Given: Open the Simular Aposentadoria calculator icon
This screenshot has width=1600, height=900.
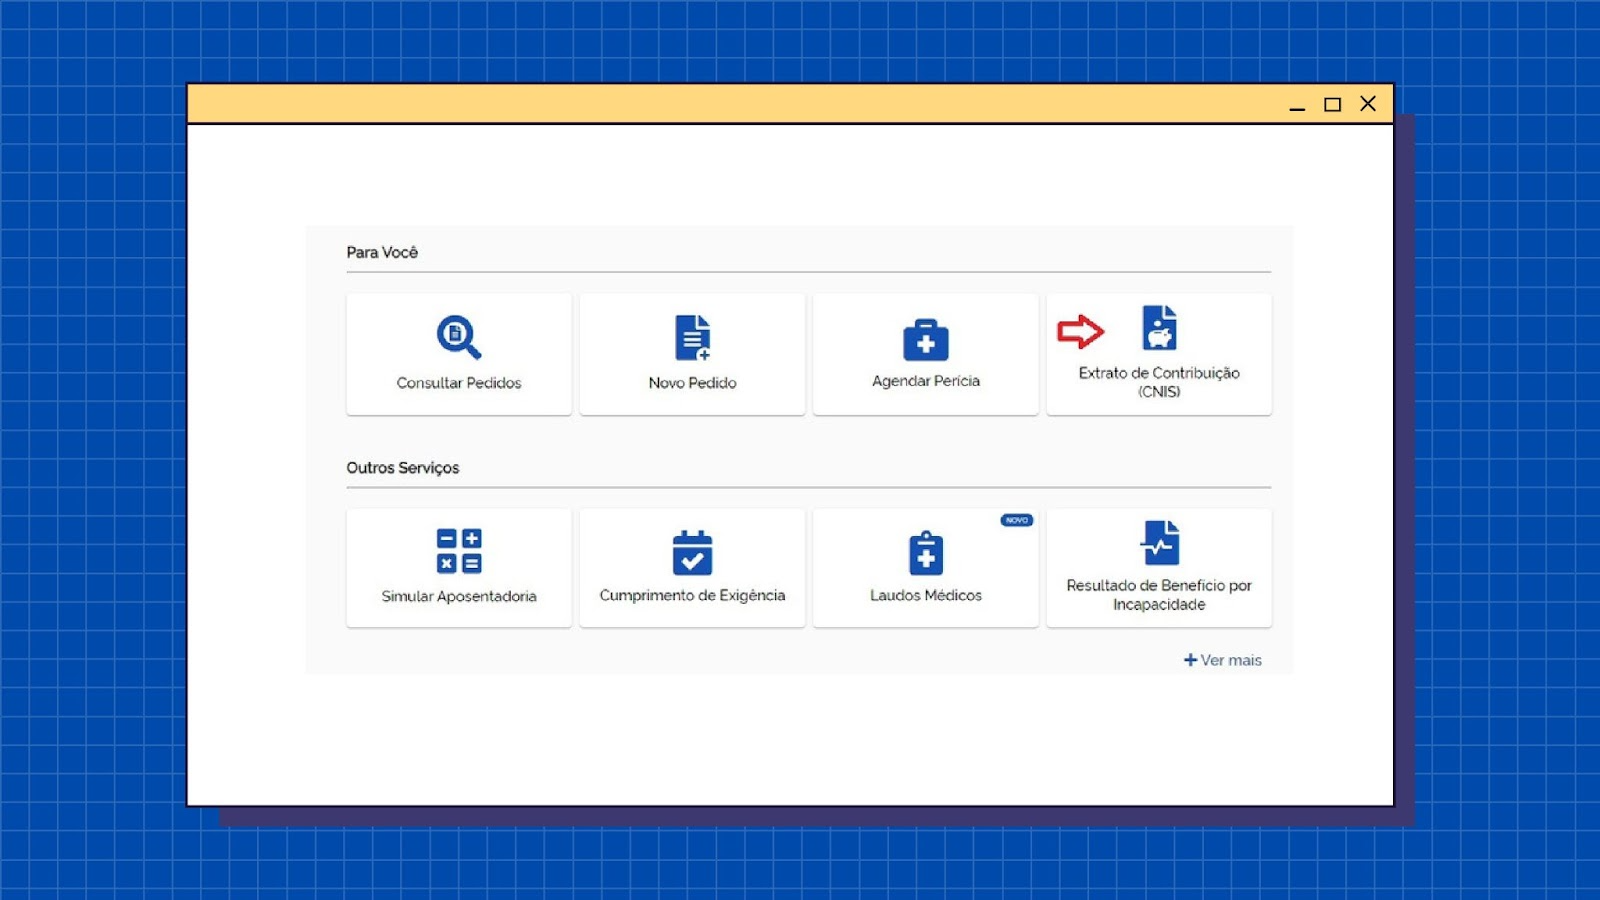Looking at the screenshot, I should (459, 551).
